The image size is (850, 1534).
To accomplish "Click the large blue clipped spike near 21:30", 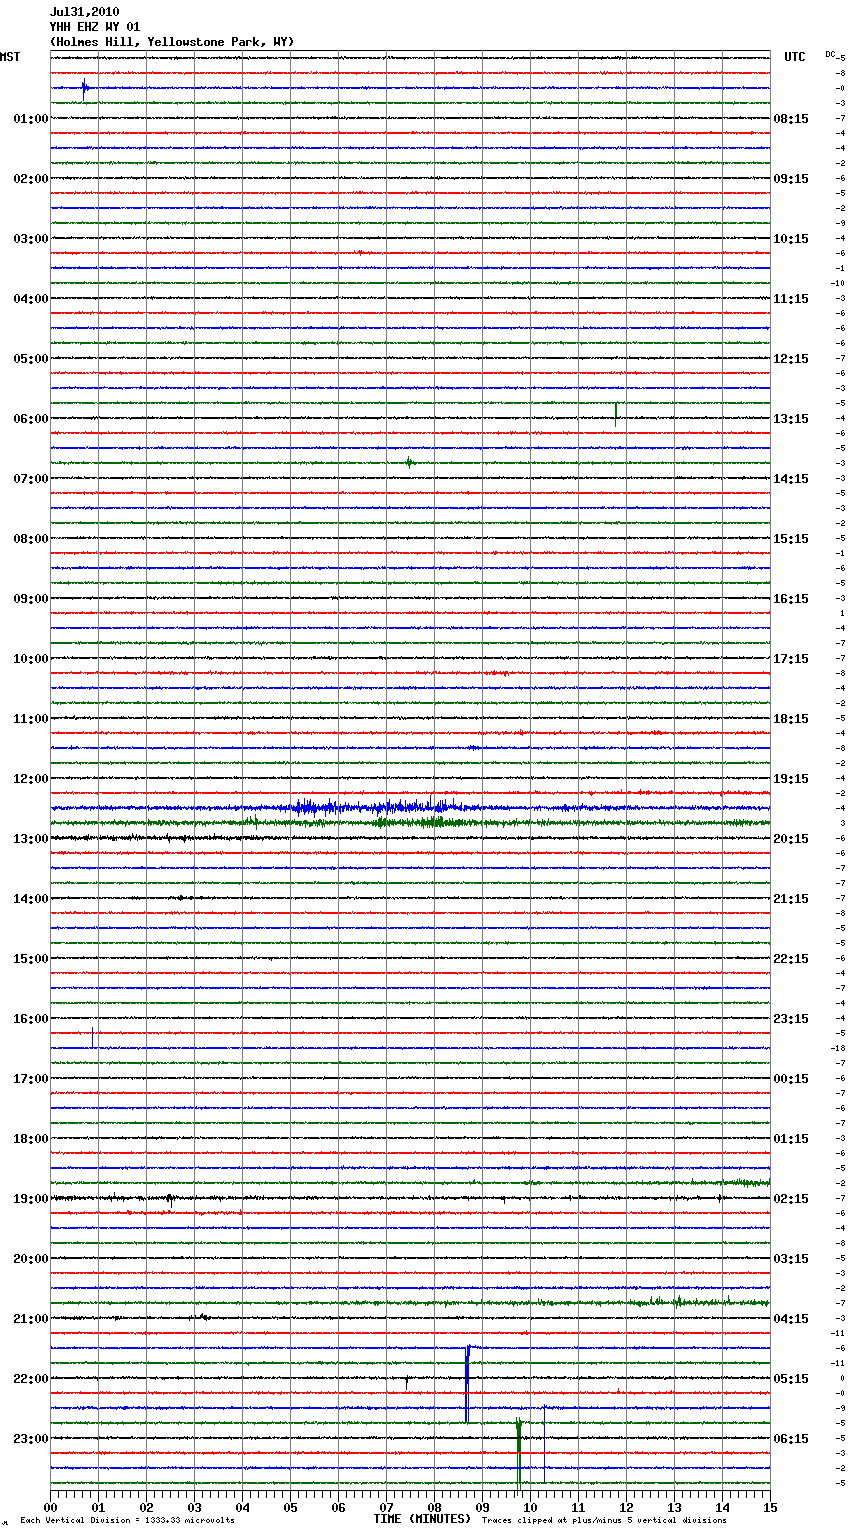I will point(467,1384).
